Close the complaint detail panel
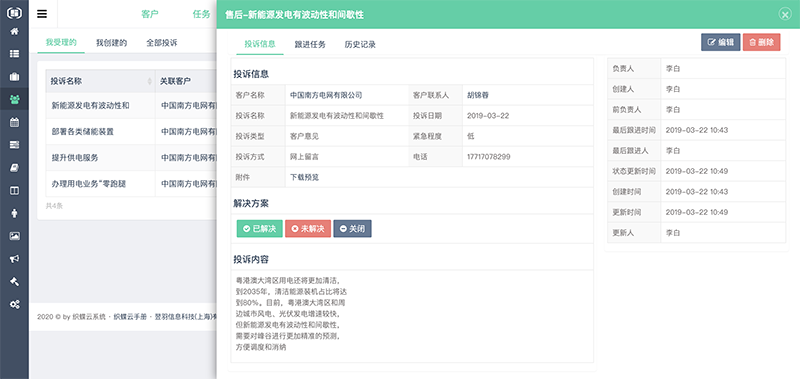 (x=785, y=14)
